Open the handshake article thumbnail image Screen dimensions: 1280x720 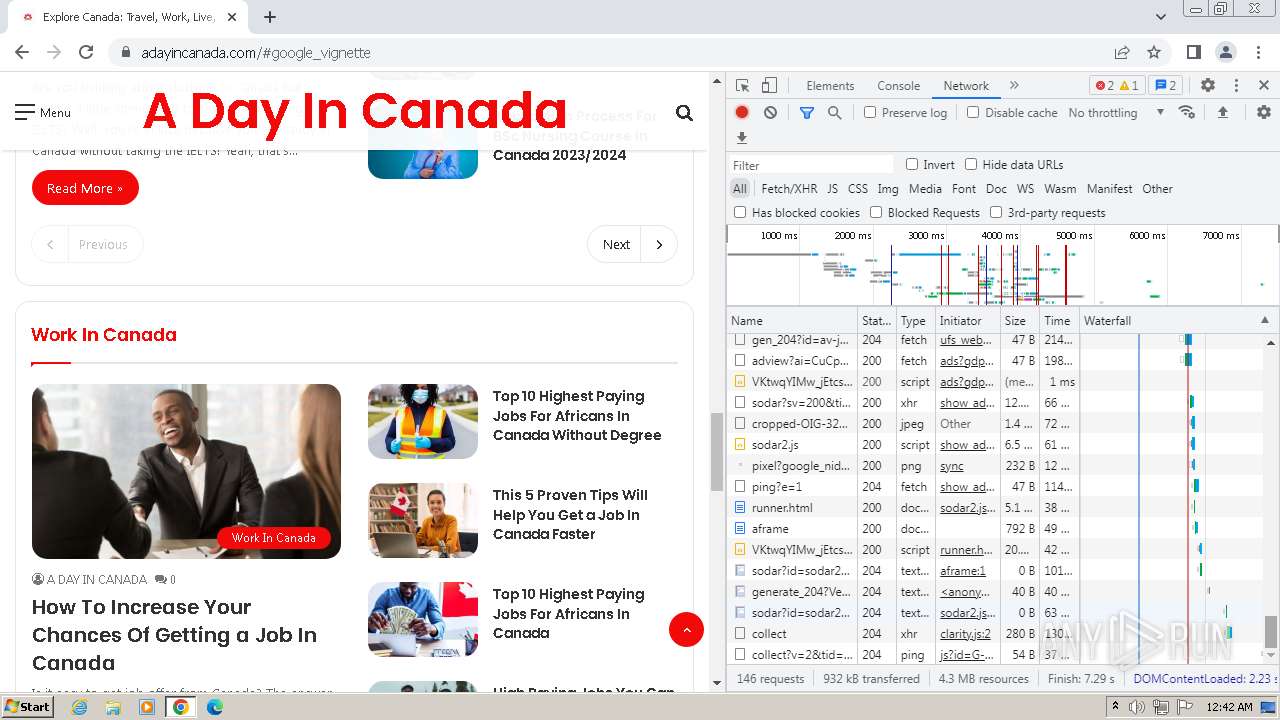pyautogui.click(x=186, y=471)
